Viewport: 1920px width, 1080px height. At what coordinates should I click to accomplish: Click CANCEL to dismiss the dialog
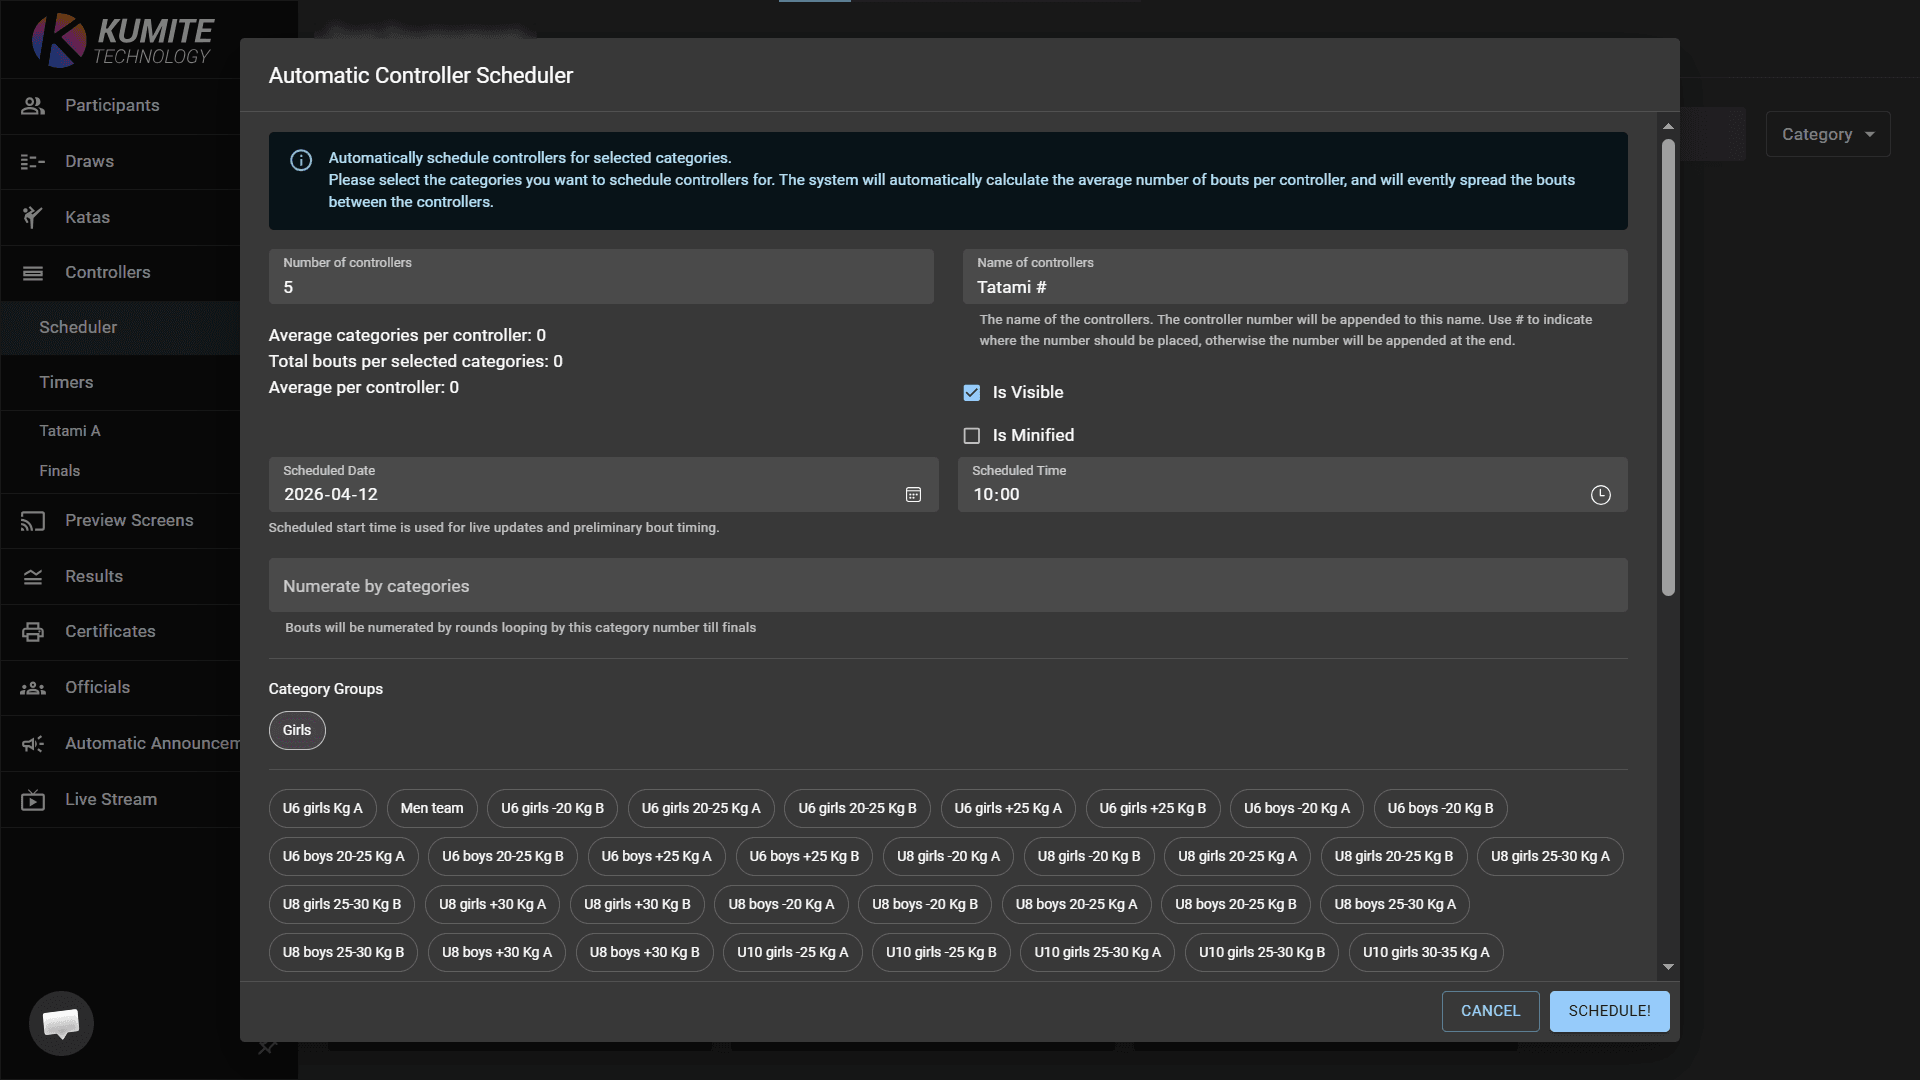tap(1490, 1011)
